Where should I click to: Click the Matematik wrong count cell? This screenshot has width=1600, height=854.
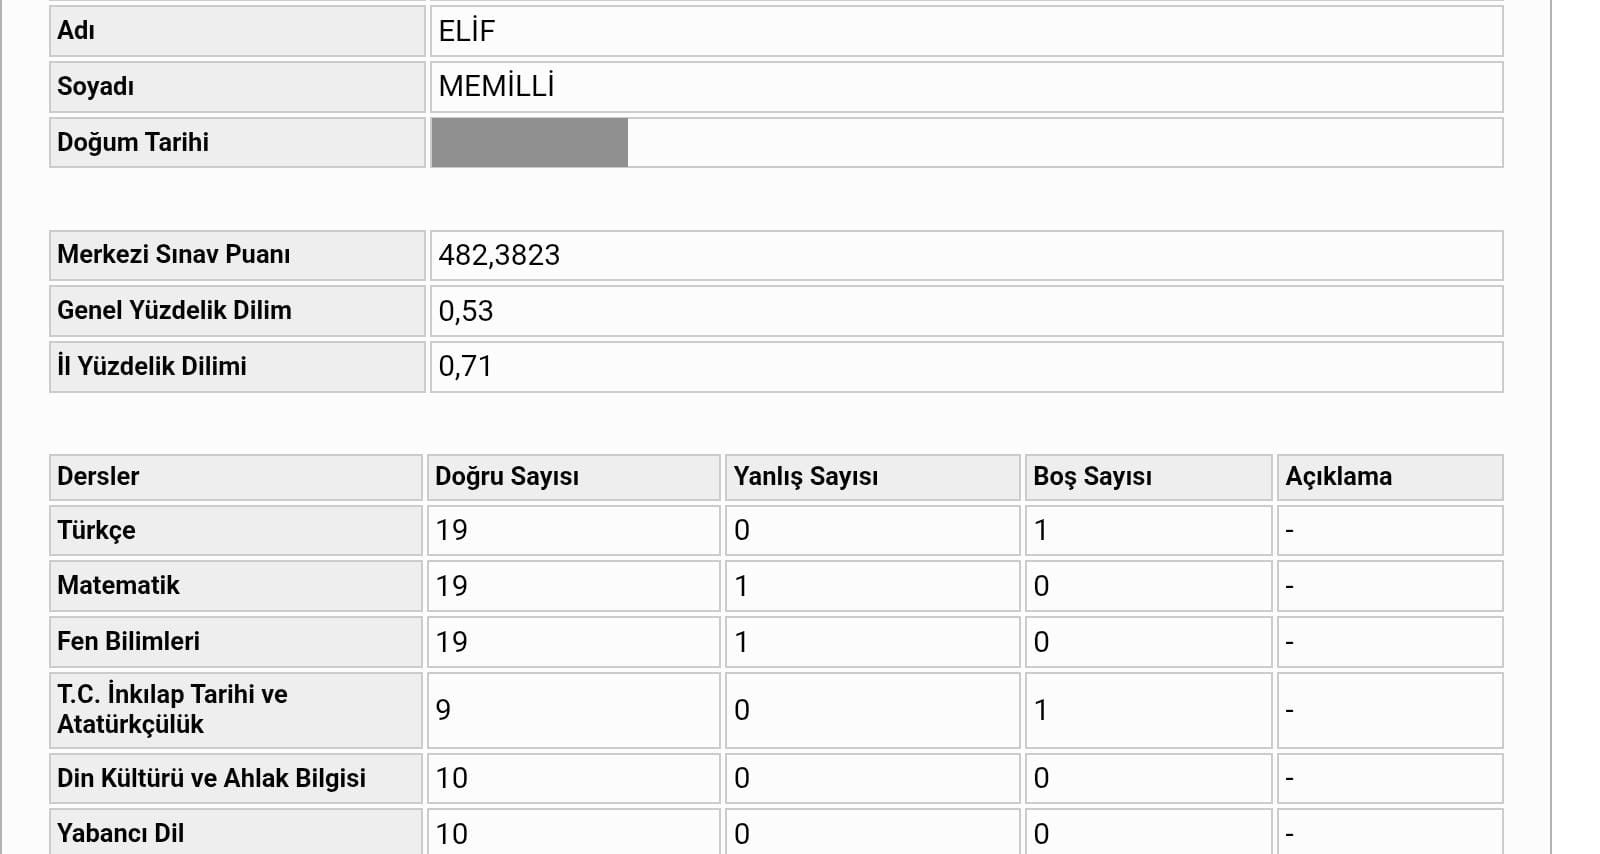click(x=872, y=586)
